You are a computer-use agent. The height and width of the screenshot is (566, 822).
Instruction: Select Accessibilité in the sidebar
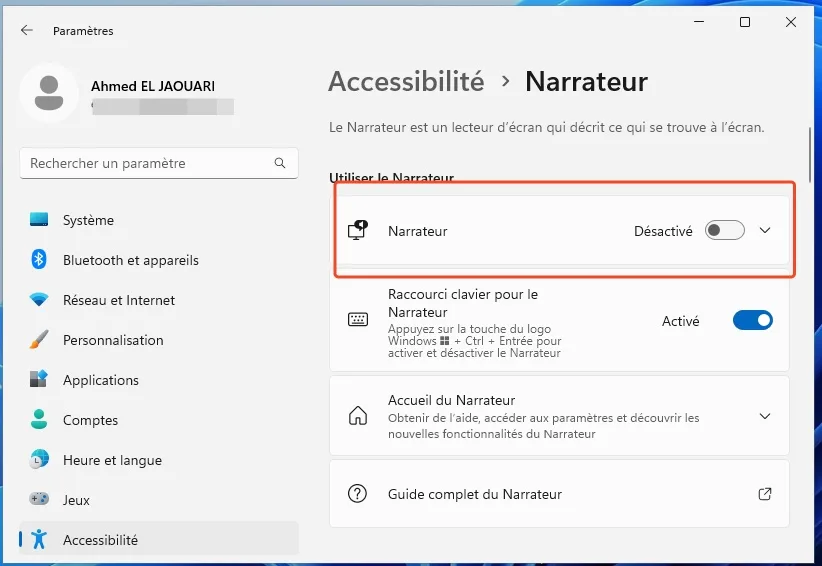coord(159,539)
